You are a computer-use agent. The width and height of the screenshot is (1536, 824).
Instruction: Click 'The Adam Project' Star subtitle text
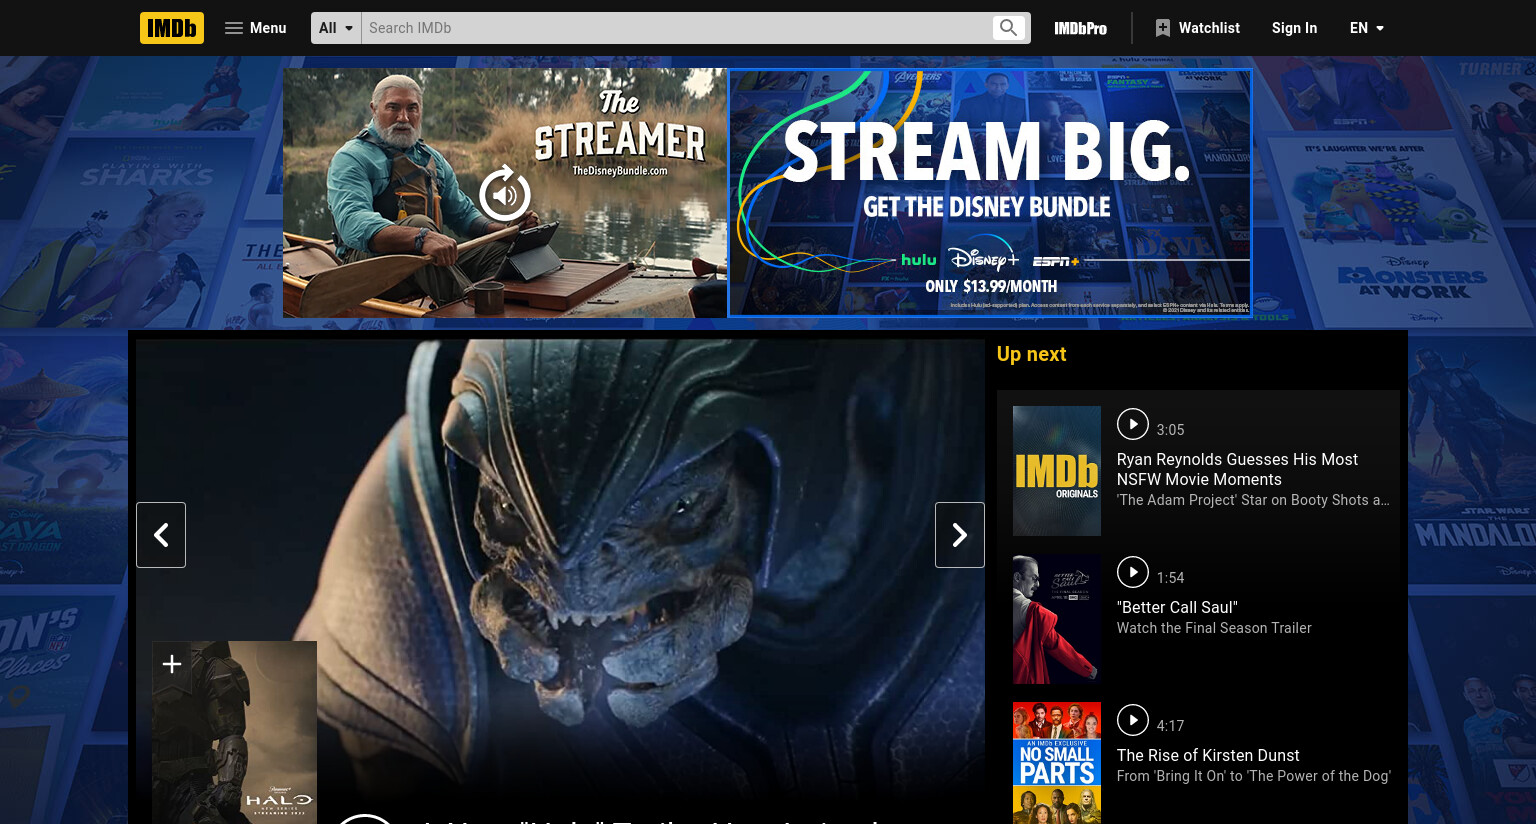[1253, 500]
